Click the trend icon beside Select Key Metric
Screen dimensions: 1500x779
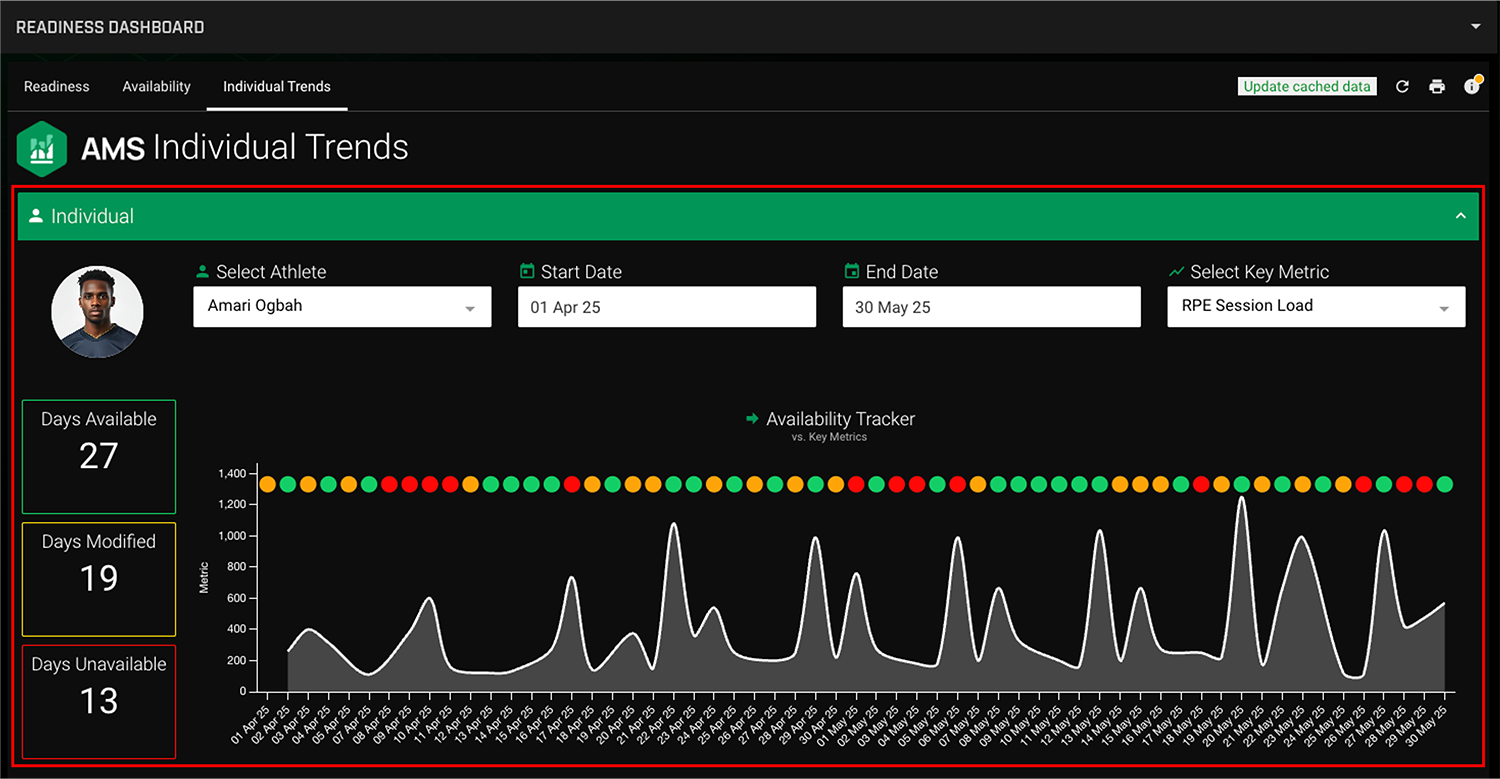click(x=1176, y=270)
